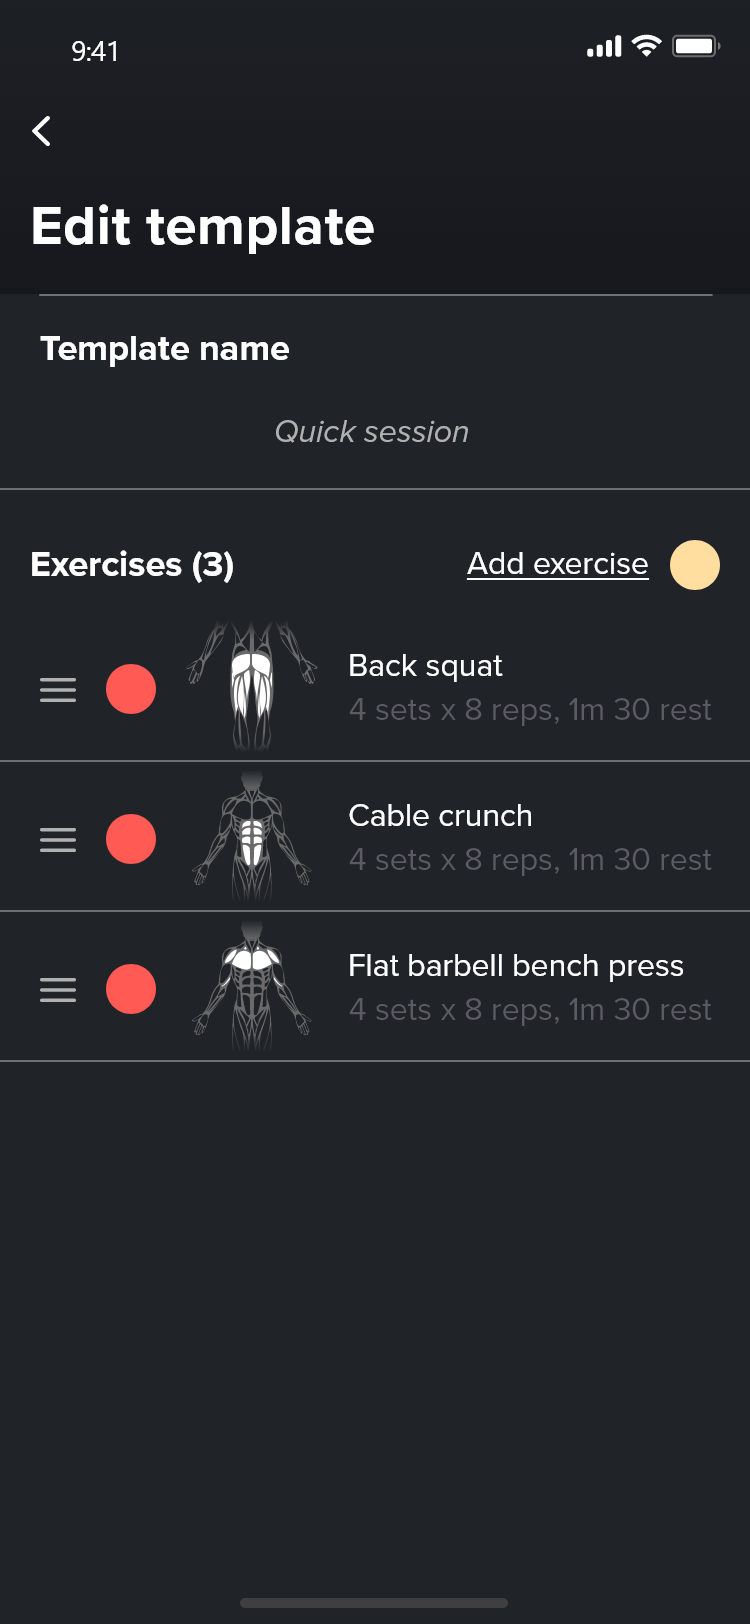
Task: Tap Back squat sets and reps details
Action: (530, 710)
